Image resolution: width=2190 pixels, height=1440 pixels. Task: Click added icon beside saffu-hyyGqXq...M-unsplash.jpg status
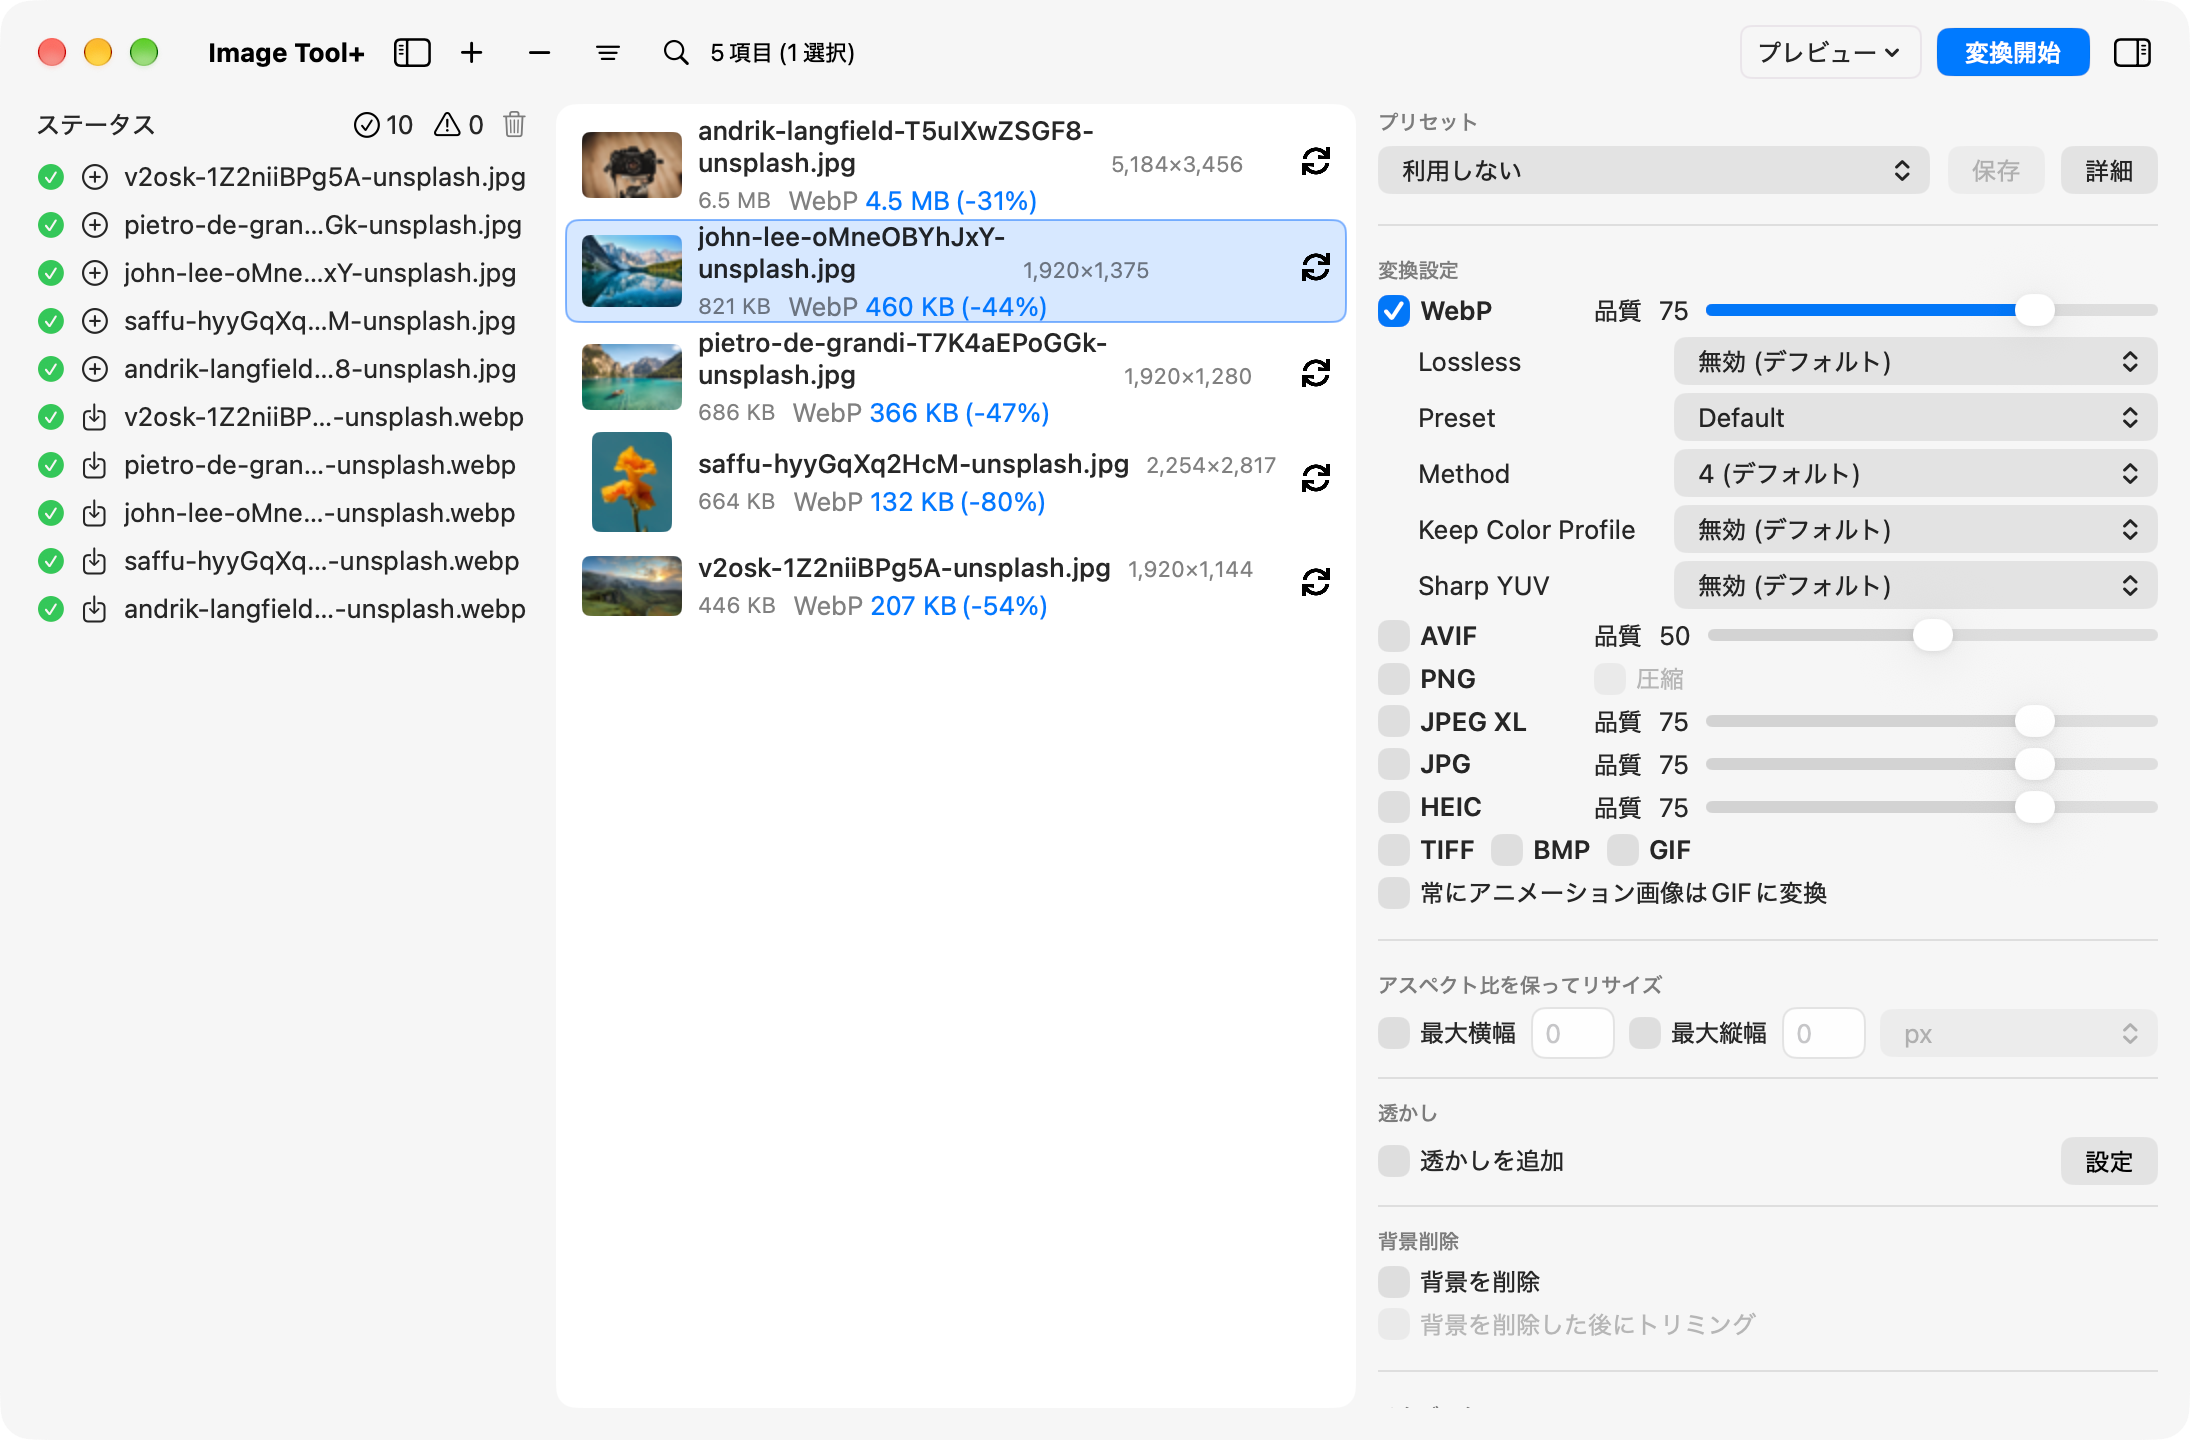[x=95, y=321]
